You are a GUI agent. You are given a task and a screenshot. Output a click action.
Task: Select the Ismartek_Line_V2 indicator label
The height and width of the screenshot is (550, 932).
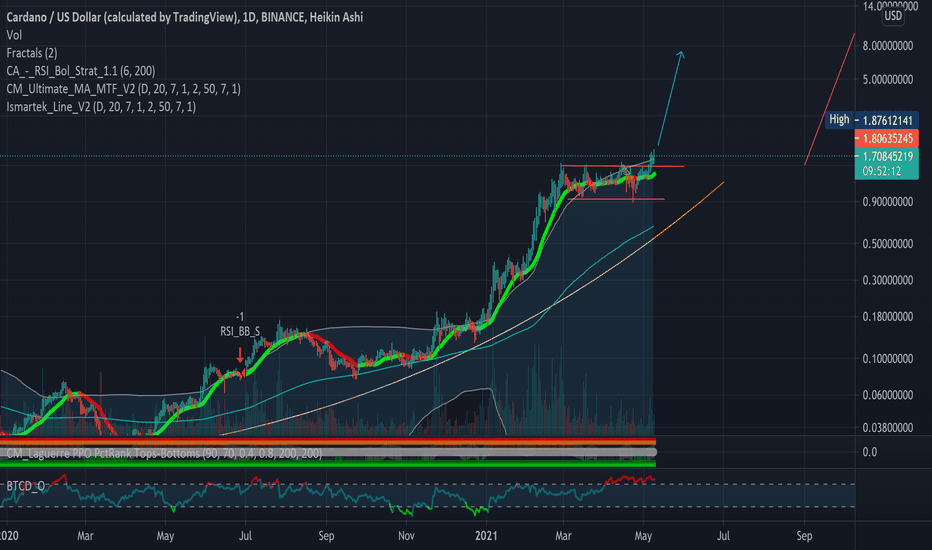pos(100,106)
